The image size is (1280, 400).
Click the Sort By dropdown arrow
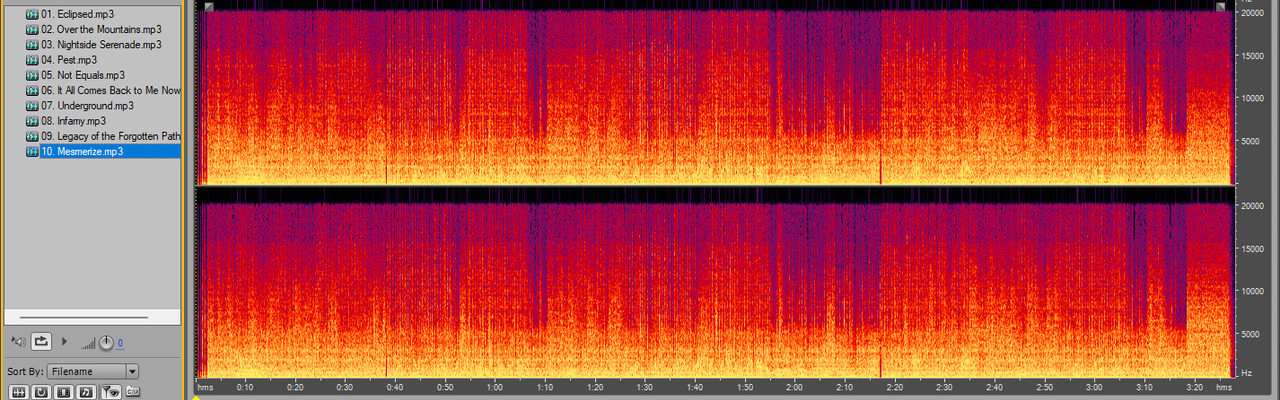pyautogui.click(x=132, y=371)
